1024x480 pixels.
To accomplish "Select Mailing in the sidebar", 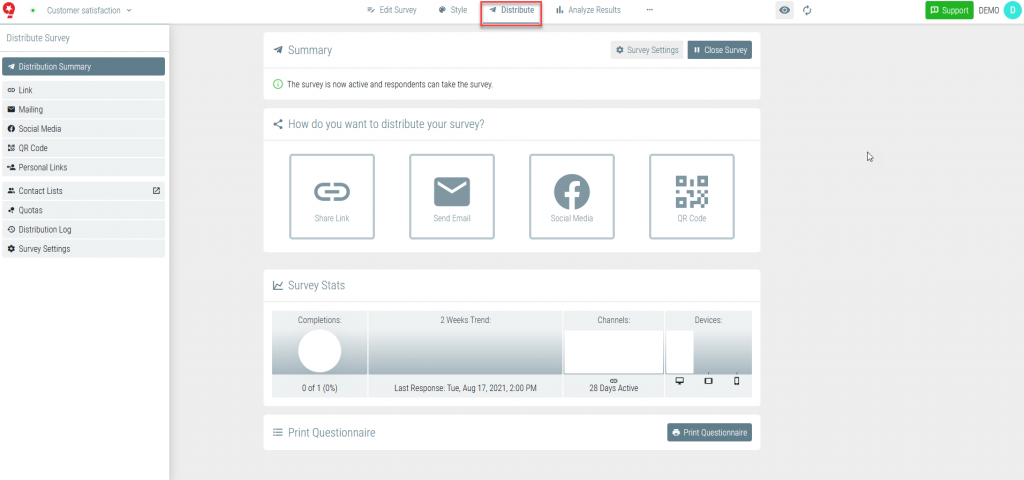I will pyautogui.click(x=31, y=109).
